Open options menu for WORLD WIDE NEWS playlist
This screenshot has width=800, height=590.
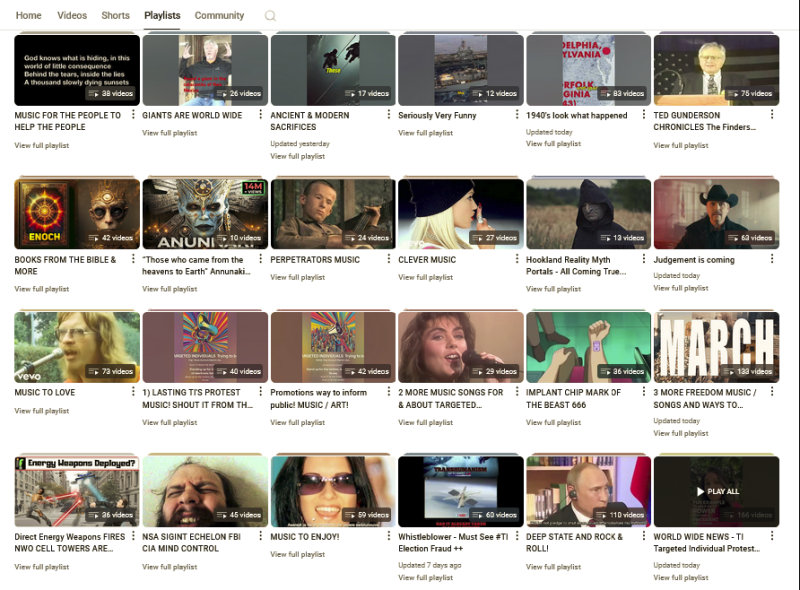coord(772,536)
